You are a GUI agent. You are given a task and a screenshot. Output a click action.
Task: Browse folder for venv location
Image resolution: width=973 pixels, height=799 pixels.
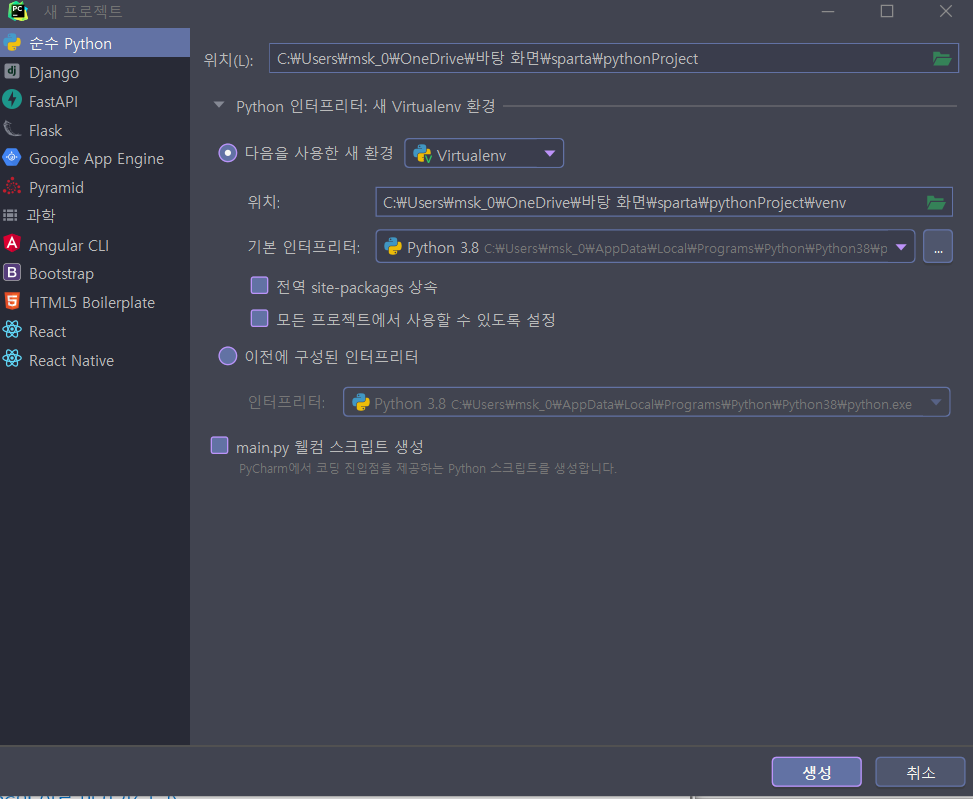click(936, 202)
